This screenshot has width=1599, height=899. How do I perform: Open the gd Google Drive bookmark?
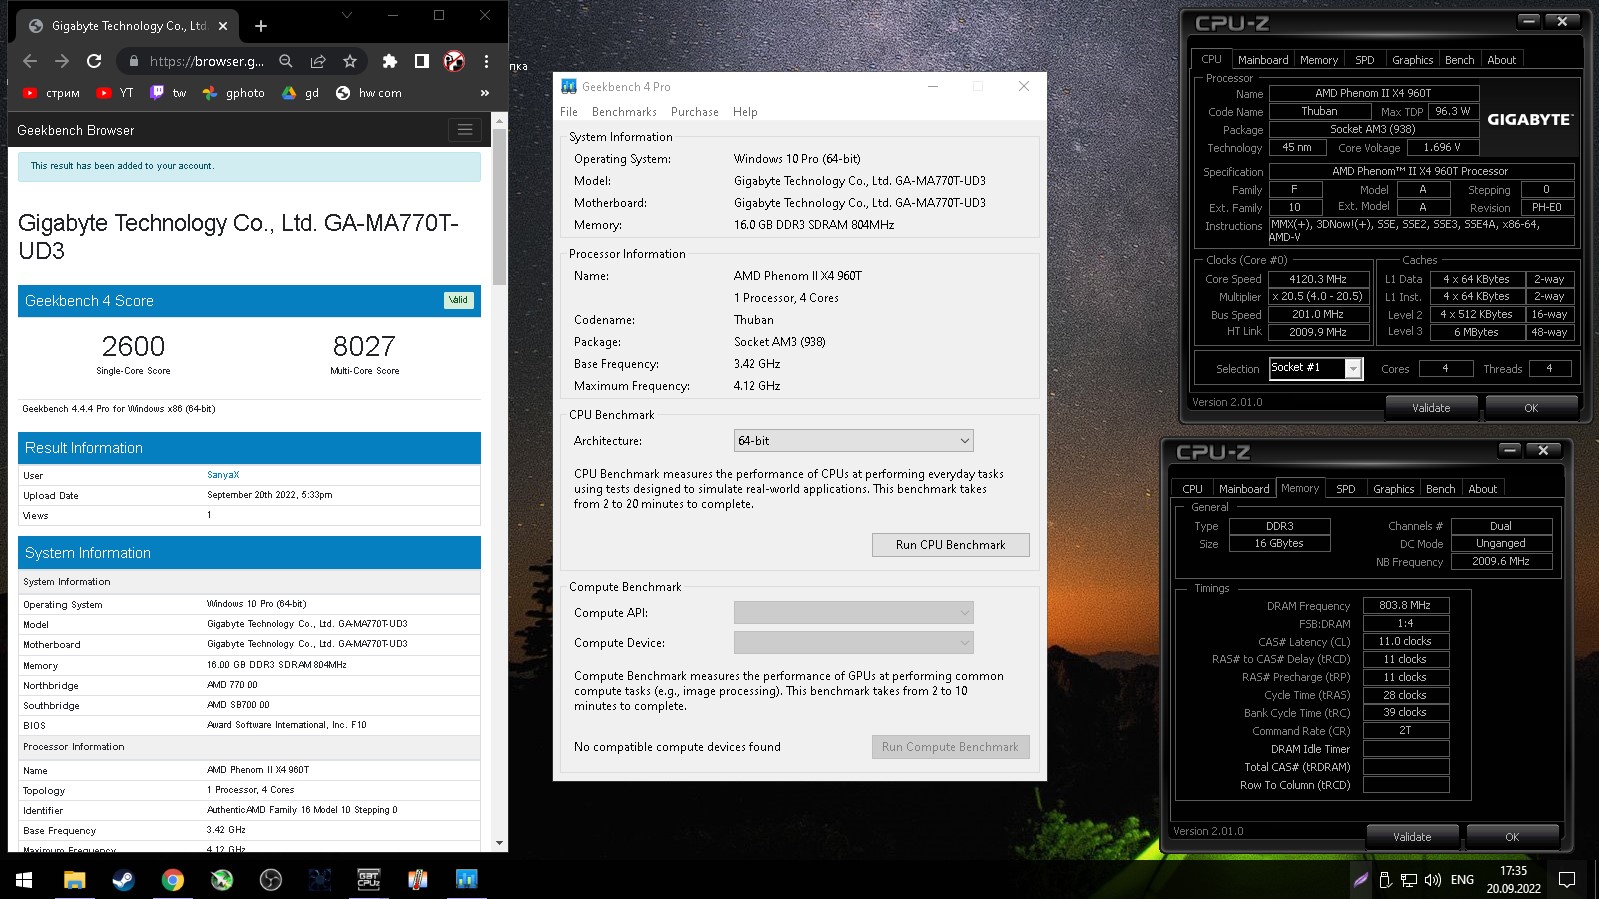(x=300, y=93)
